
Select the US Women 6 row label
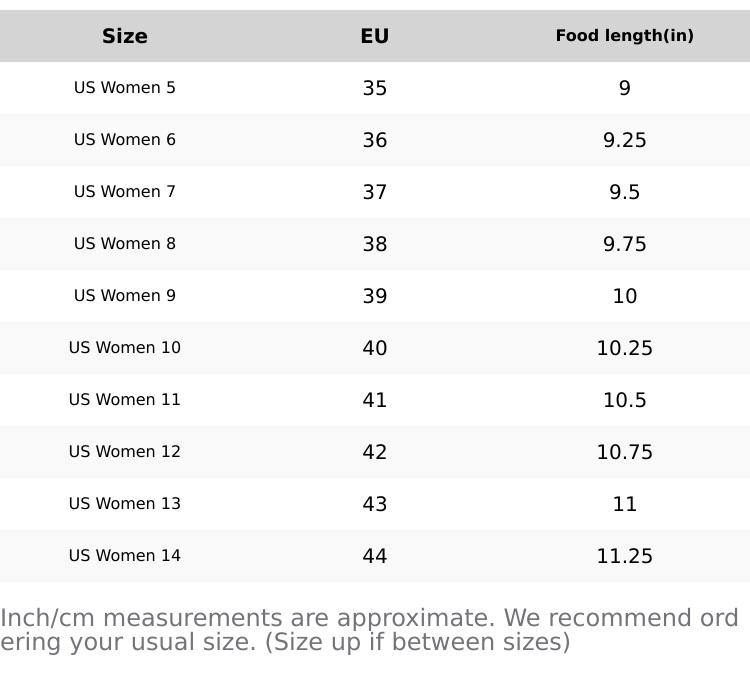pyautogui.click(x=125, y=140)
